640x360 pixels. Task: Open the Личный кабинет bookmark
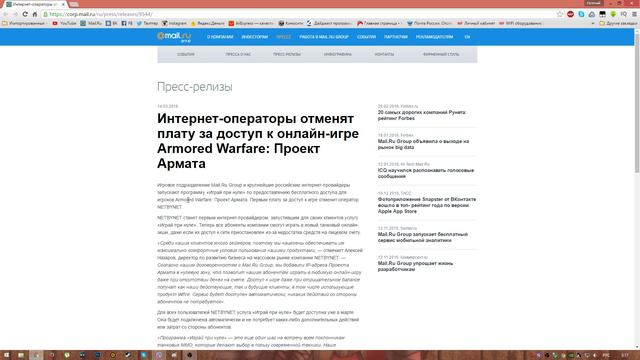coord(476,23)
